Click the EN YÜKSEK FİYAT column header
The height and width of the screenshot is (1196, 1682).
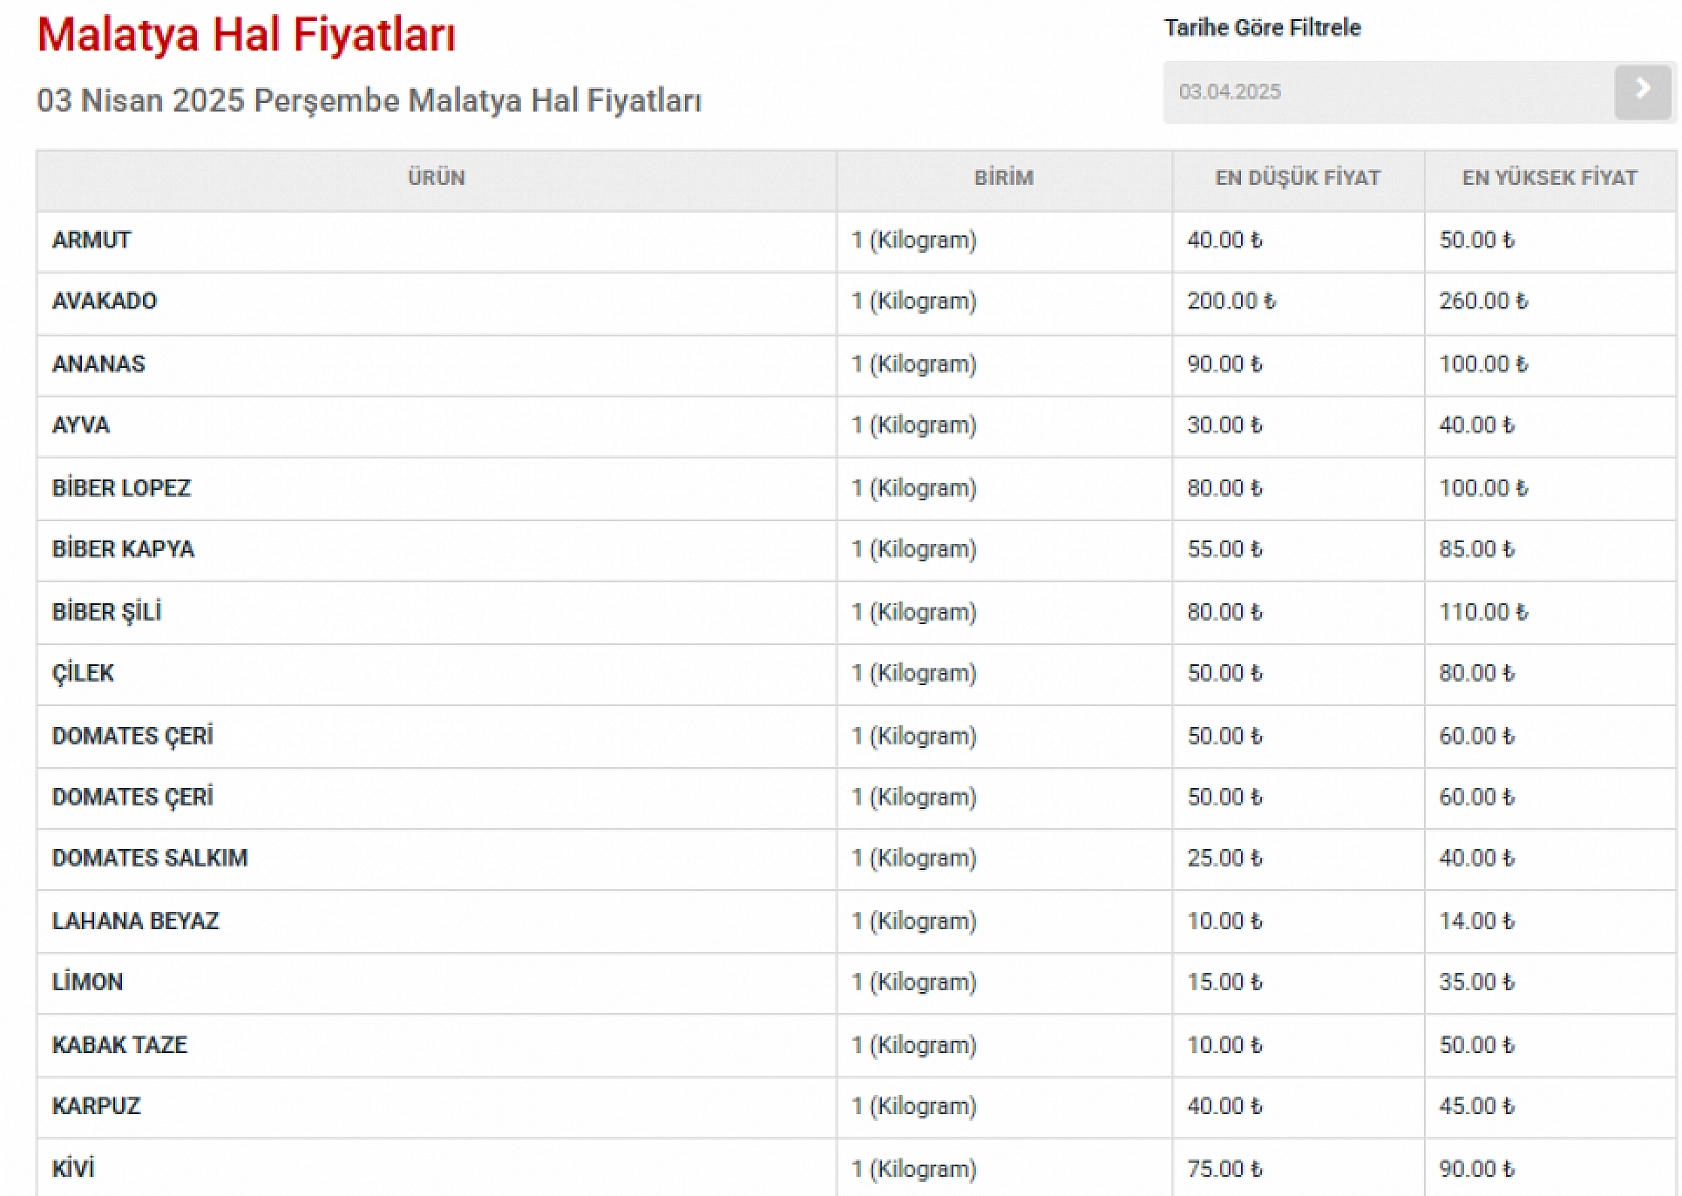tap(1549, 178)
